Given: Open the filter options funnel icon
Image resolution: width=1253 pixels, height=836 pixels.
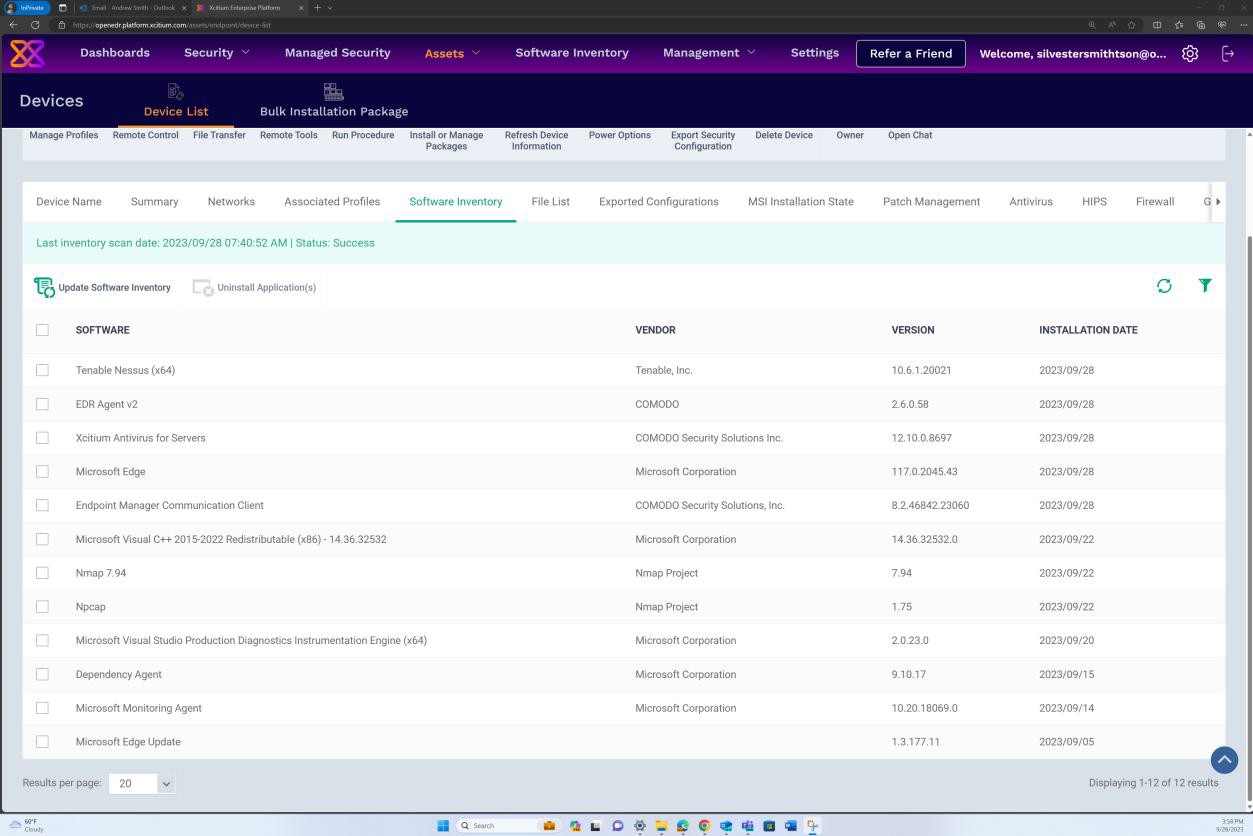Looking at the screenshot, I should click(x=1204, y=286).
